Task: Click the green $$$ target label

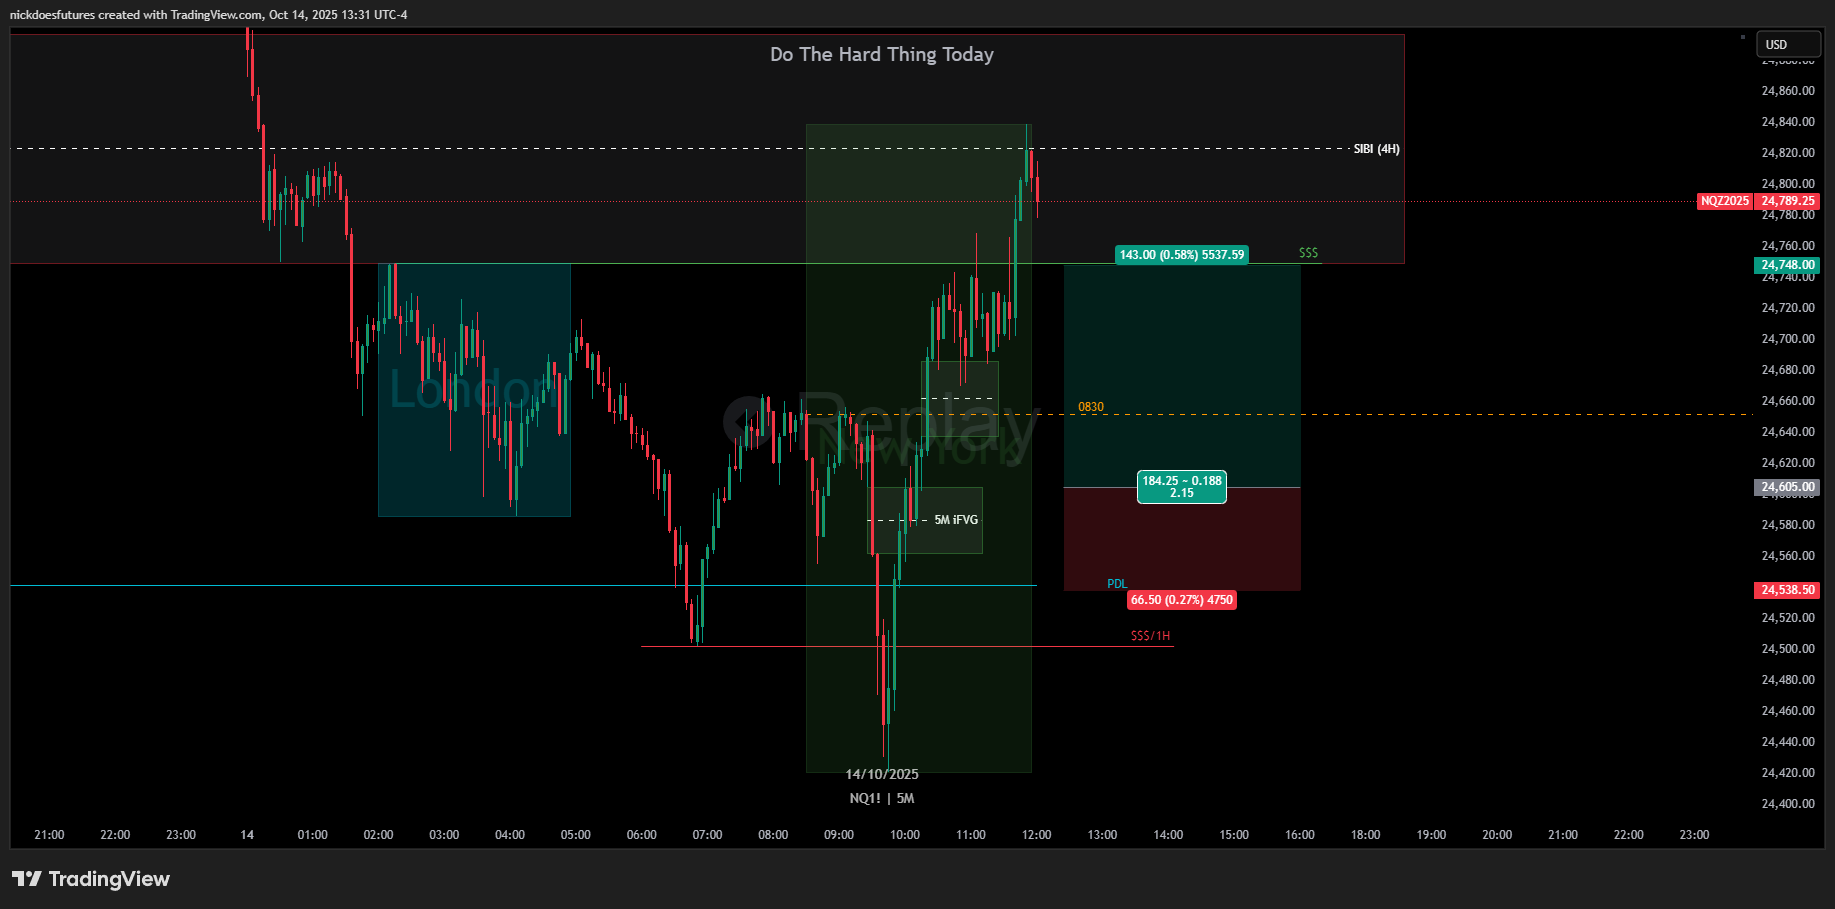Action: pyautogui.click(x=1308, y=253)
